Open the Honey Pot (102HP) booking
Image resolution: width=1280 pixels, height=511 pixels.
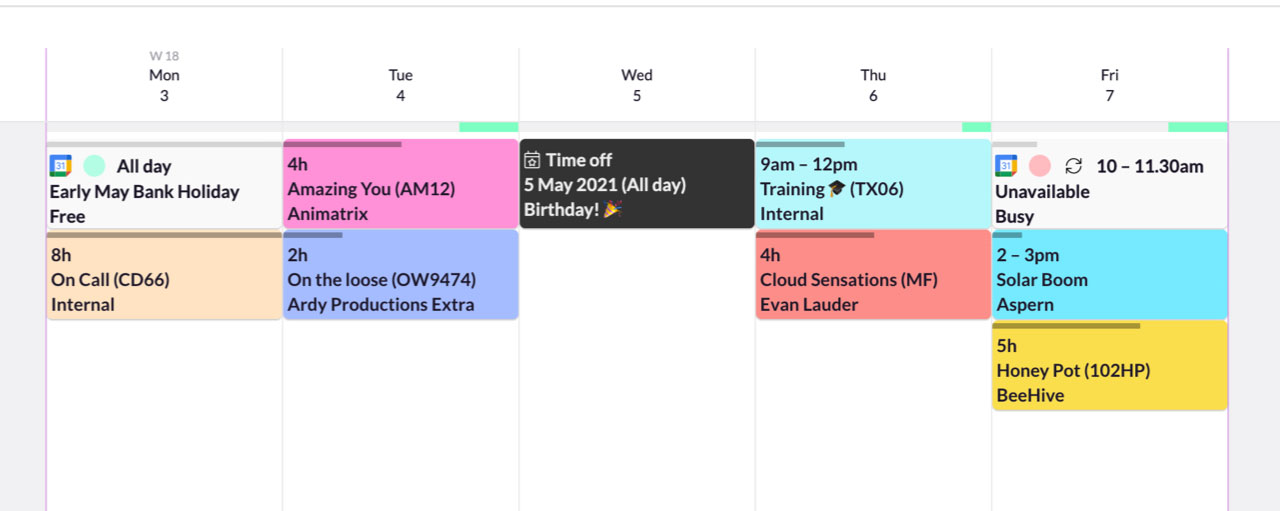click(1110, 365)
